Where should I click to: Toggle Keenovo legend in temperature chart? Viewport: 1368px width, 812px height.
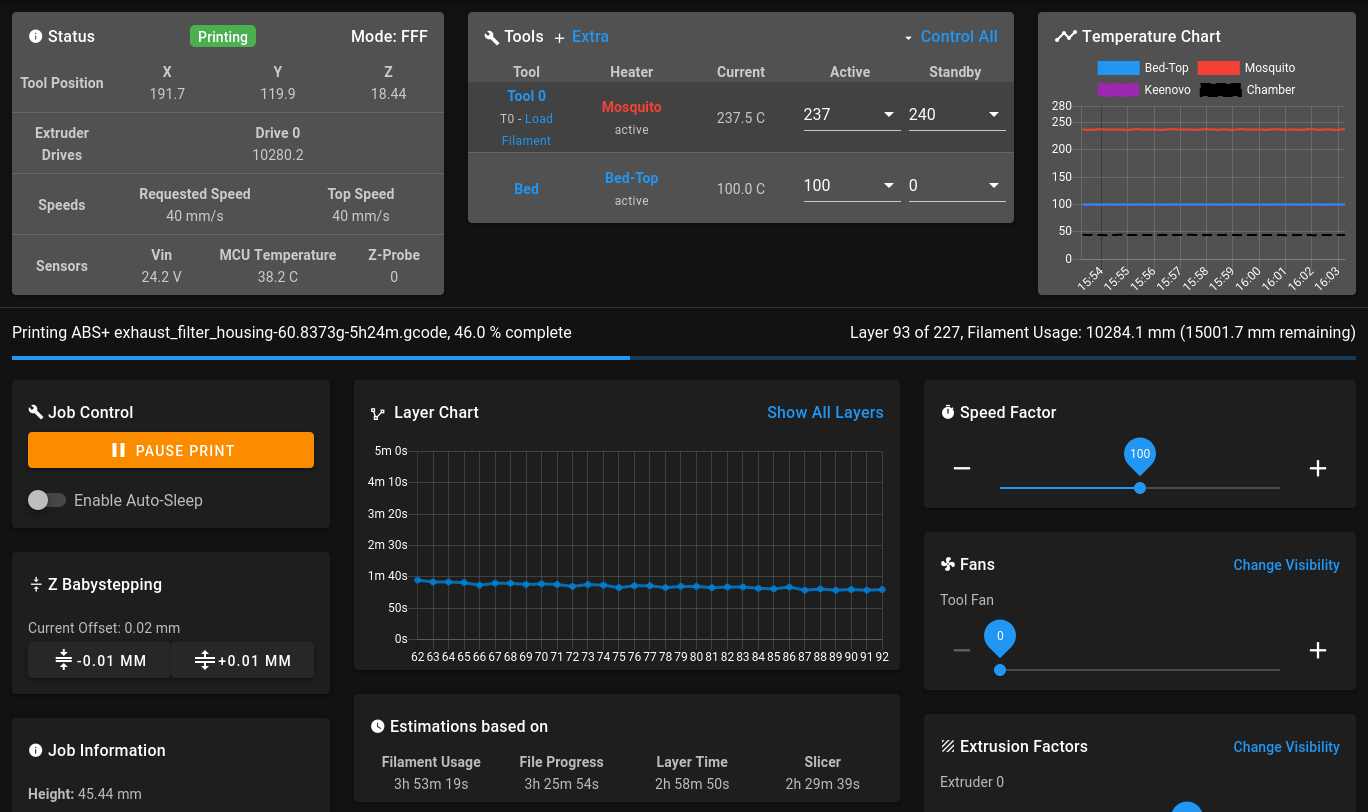(1144, 90)
